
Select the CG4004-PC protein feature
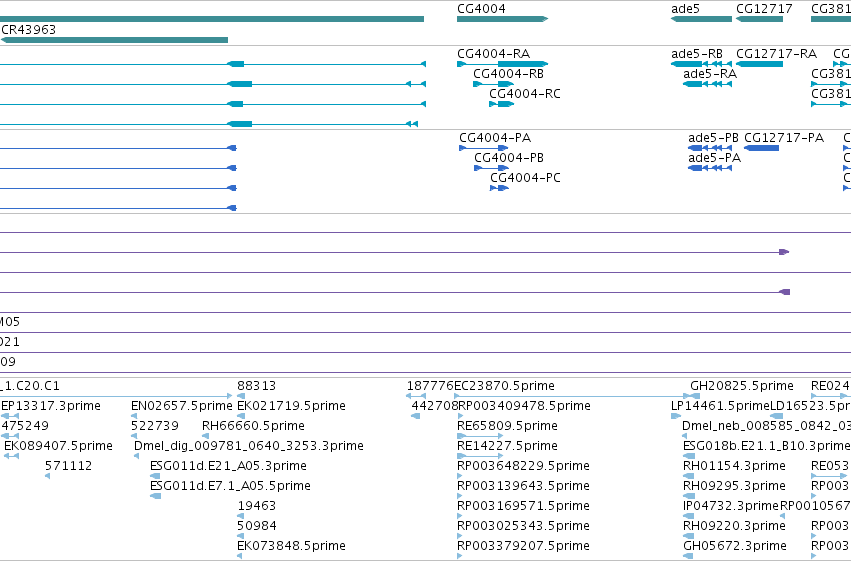coord(499,188)
